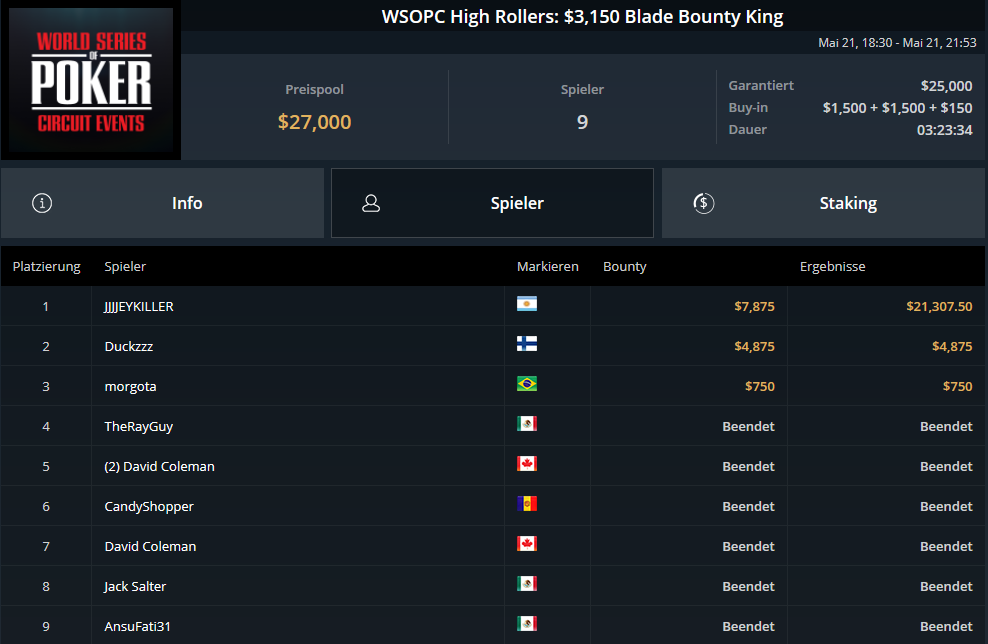988x644 pixels.
Task: Click the Andorra flag next to CandyShopper
Action: 527,503
